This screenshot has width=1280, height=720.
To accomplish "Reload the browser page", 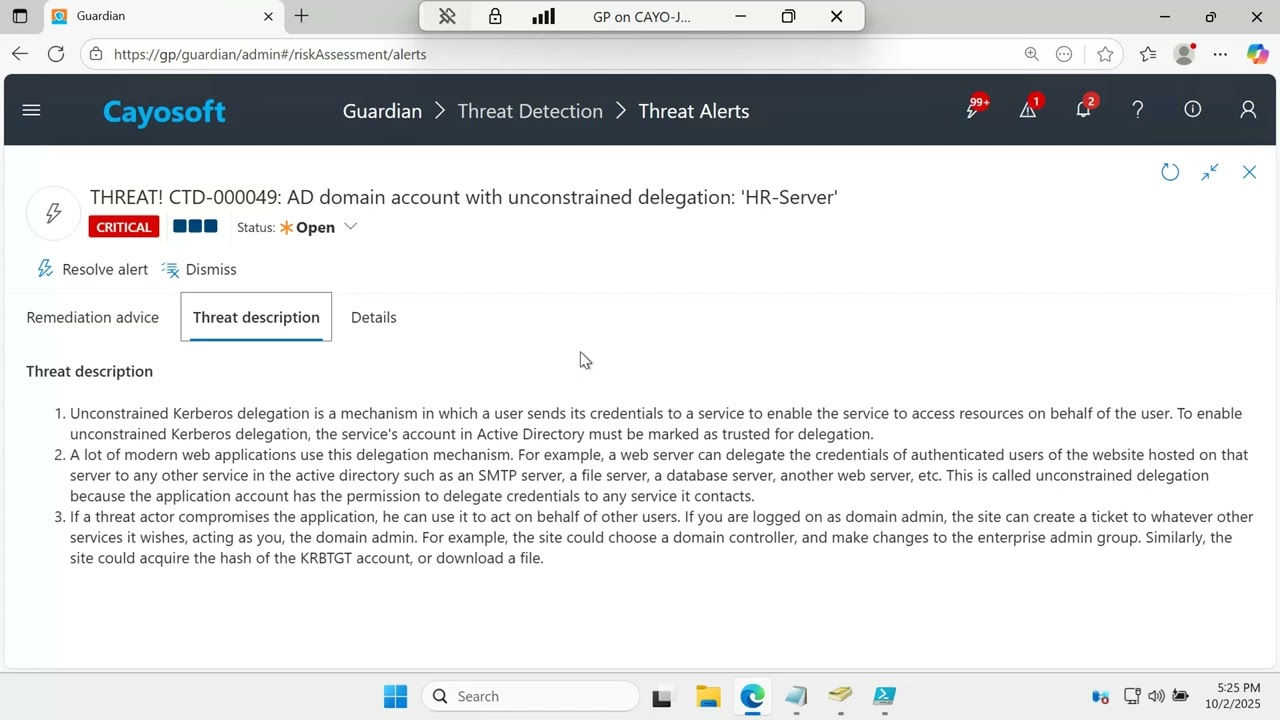I will pos(56,54).
